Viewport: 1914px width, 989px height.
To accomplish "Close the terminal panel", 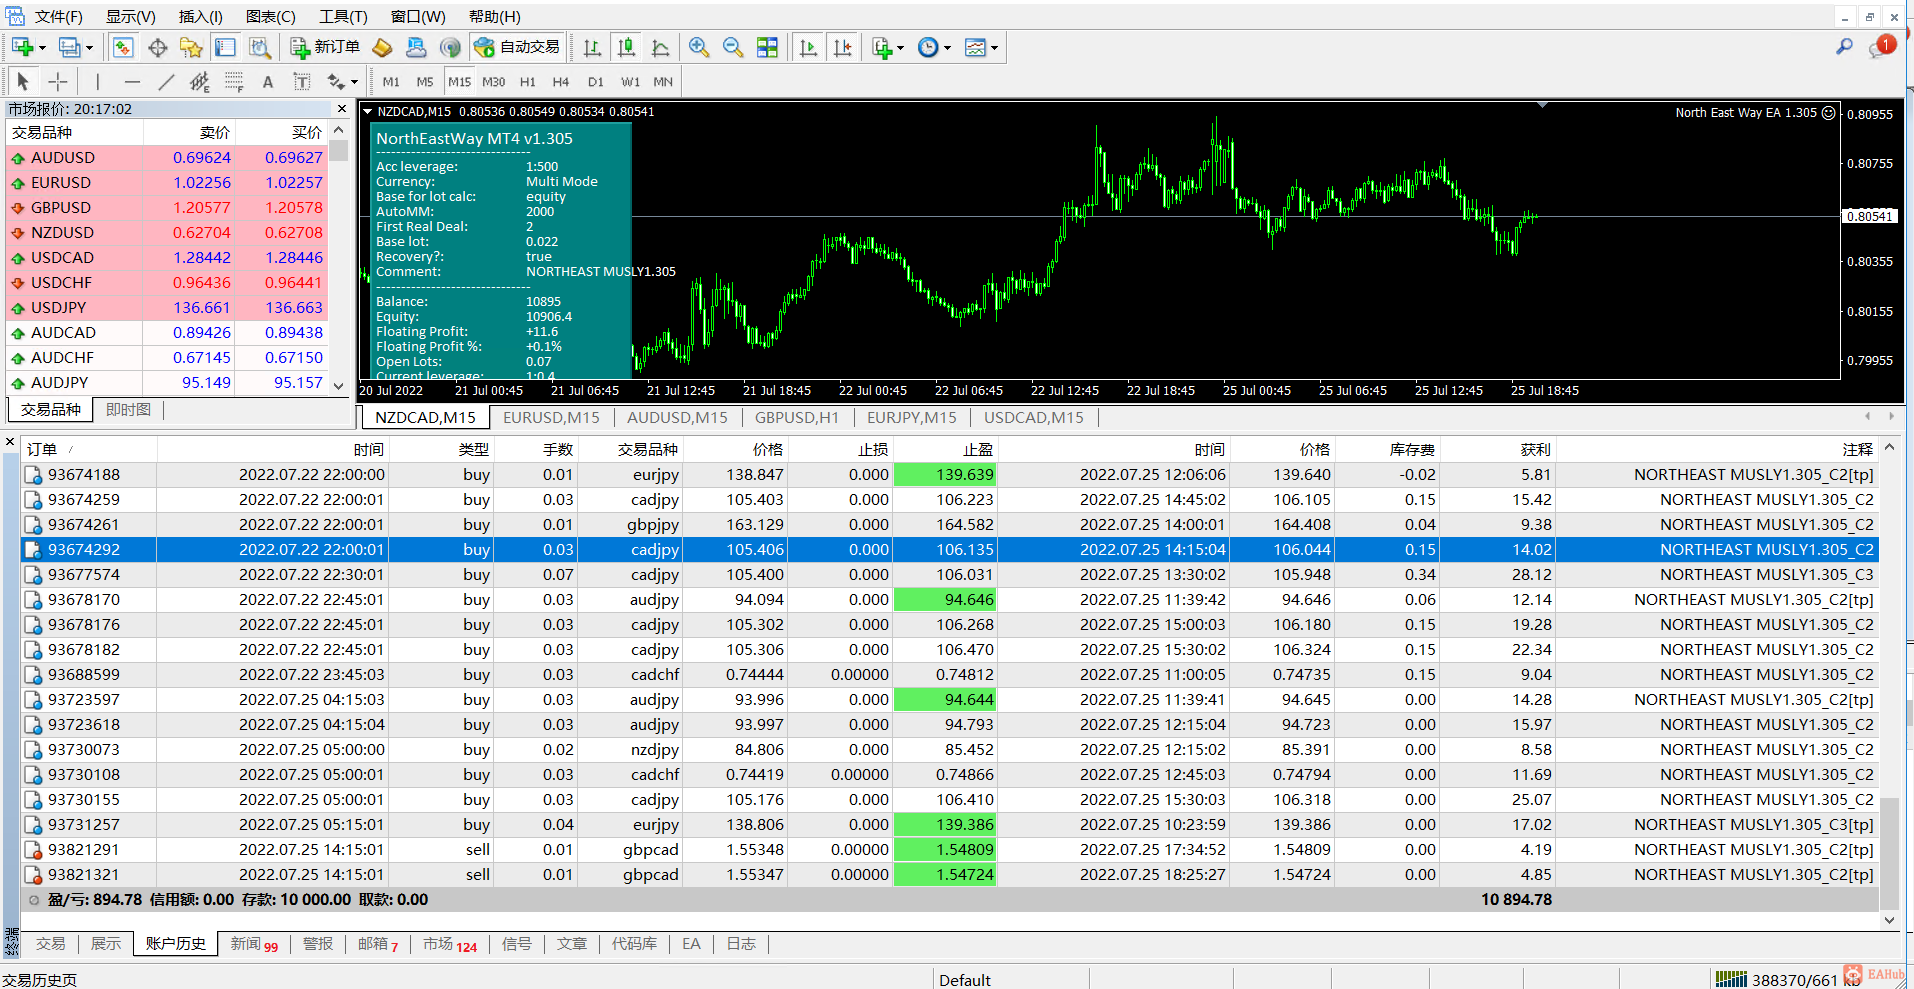I will [x=10, y=441].
